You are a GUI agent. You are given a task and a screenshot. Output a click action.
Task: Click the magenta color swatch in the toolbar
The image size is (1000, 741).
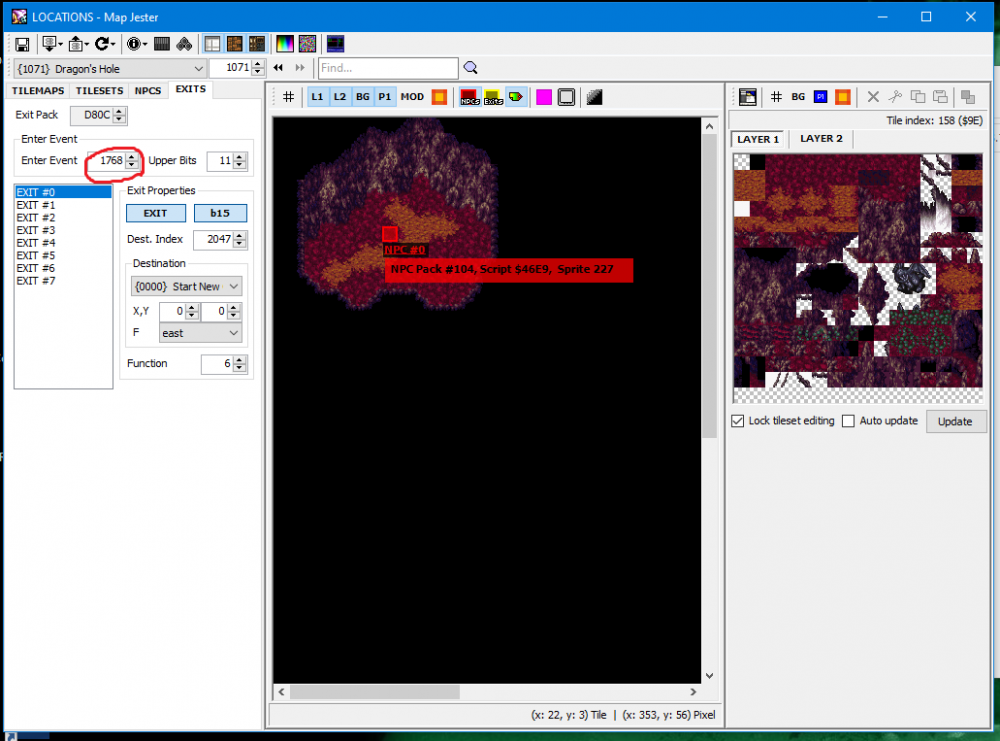click(544, 97)
